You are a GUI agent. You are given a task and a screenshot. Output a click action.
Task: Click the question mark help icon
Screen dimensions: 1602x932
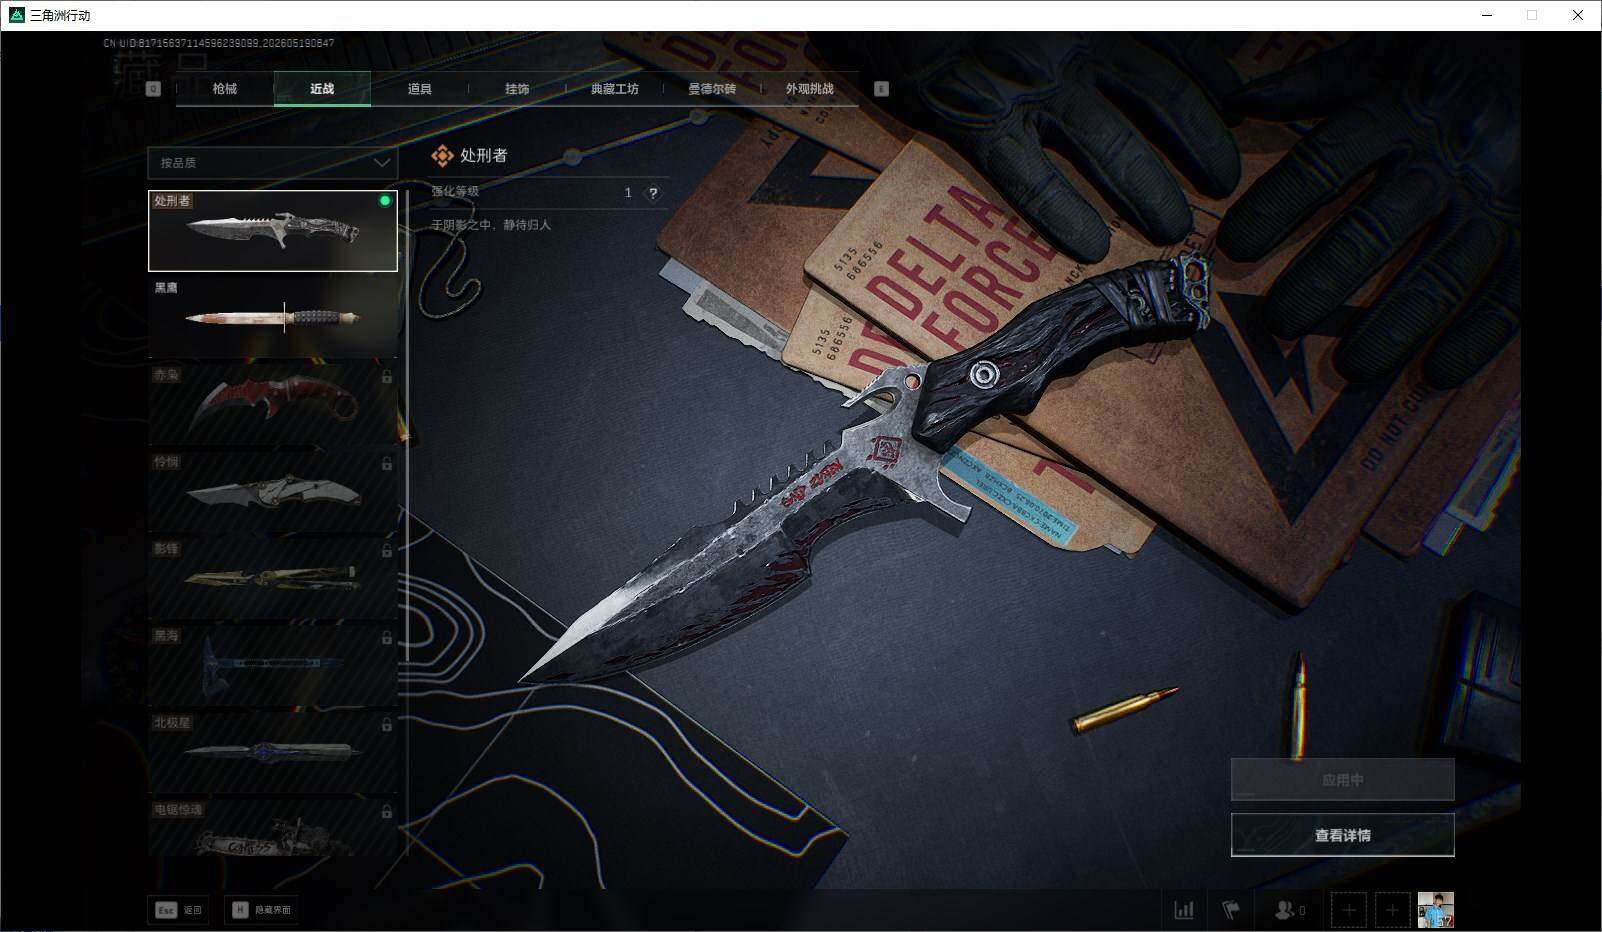point(653,193)
